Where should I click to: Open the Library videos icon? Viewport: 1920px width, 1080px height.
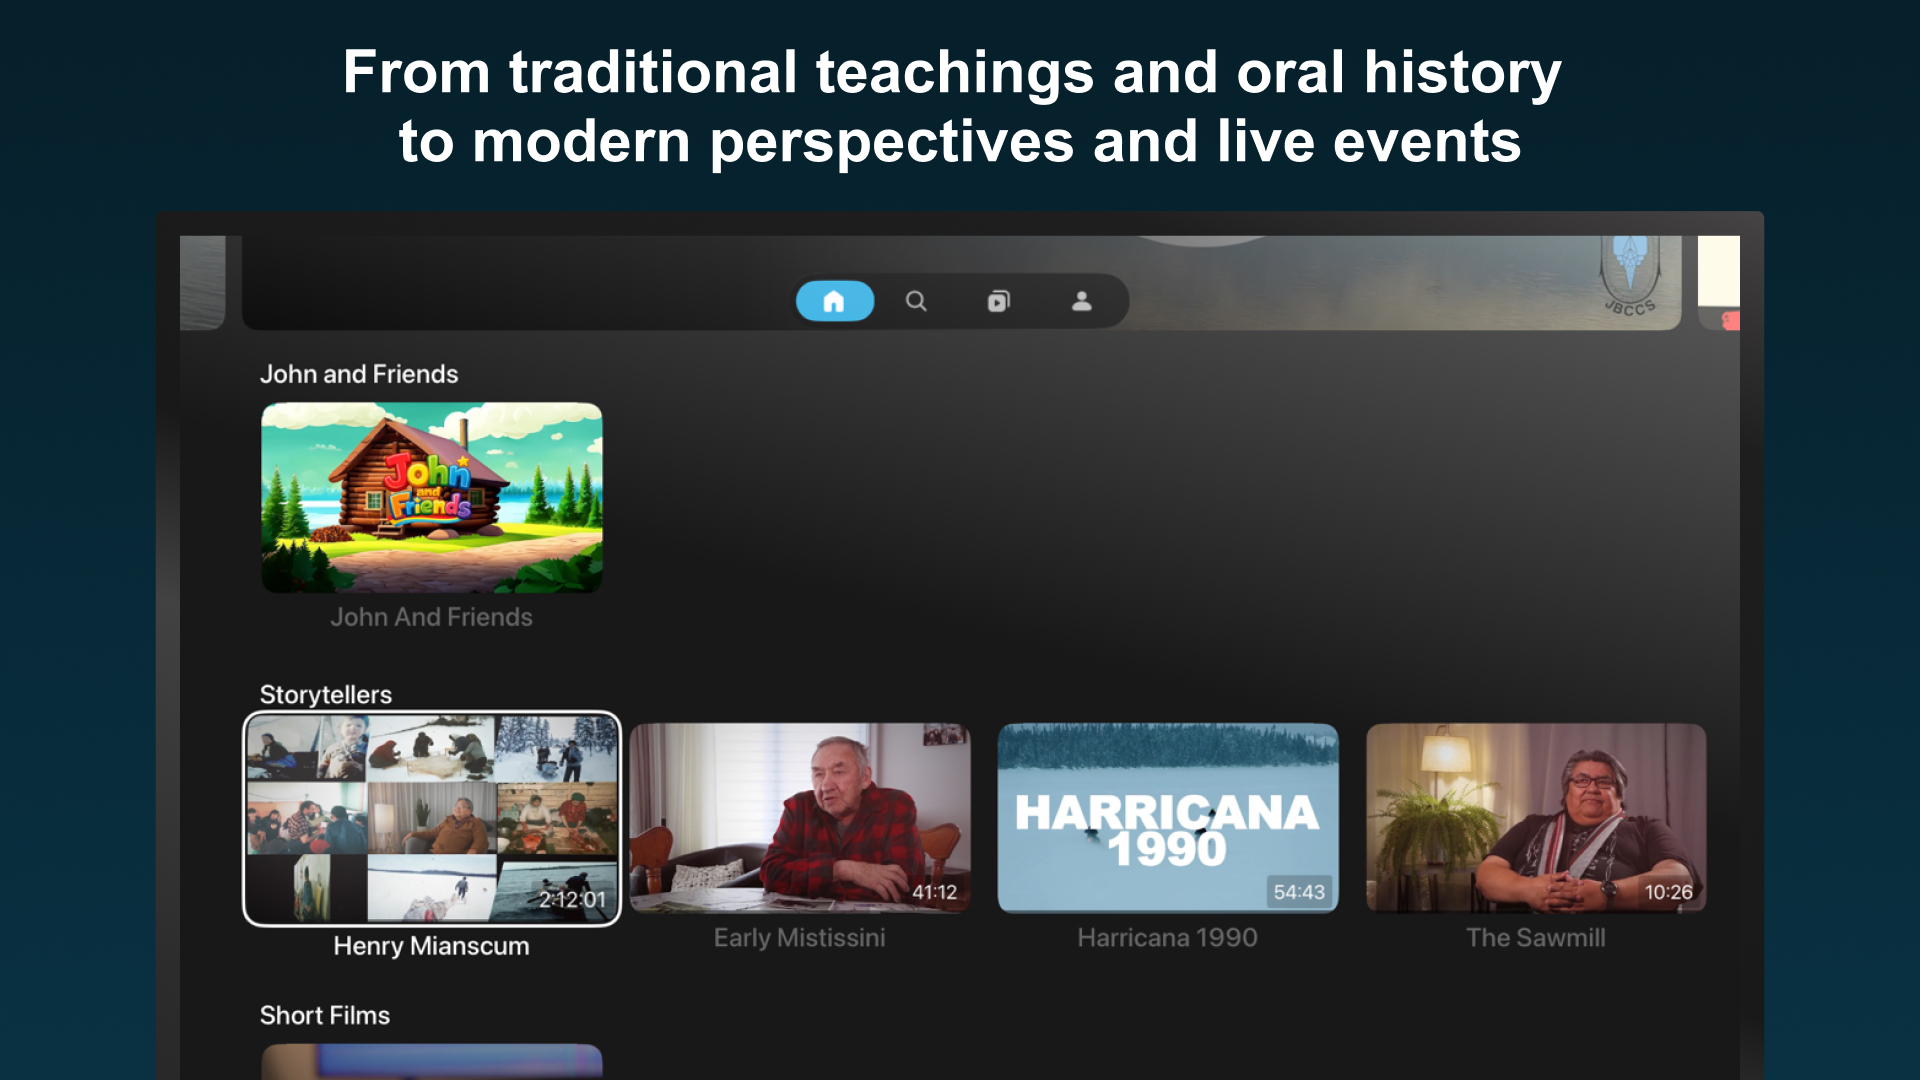(x=999, y=301)
